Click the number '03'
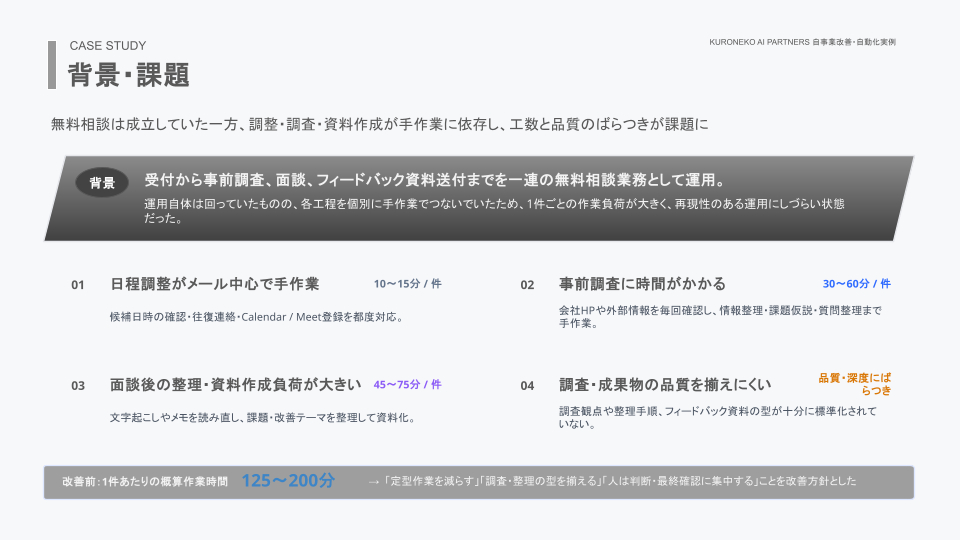The height and width of the screenshot is (540, 960). [x=78, y=386]
